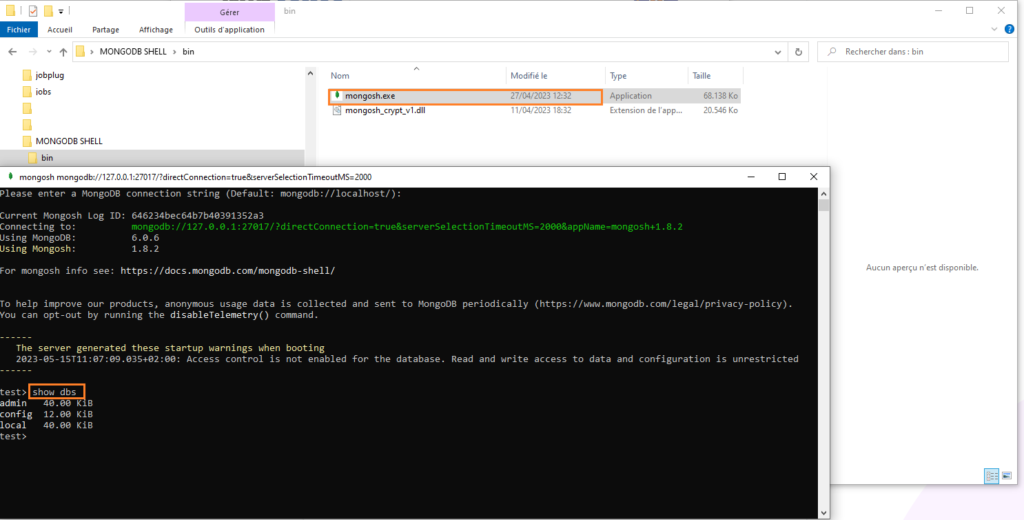Open the Affichage ribbon tab
Viewport: 1024px width, 520px height.
(156, 29)
